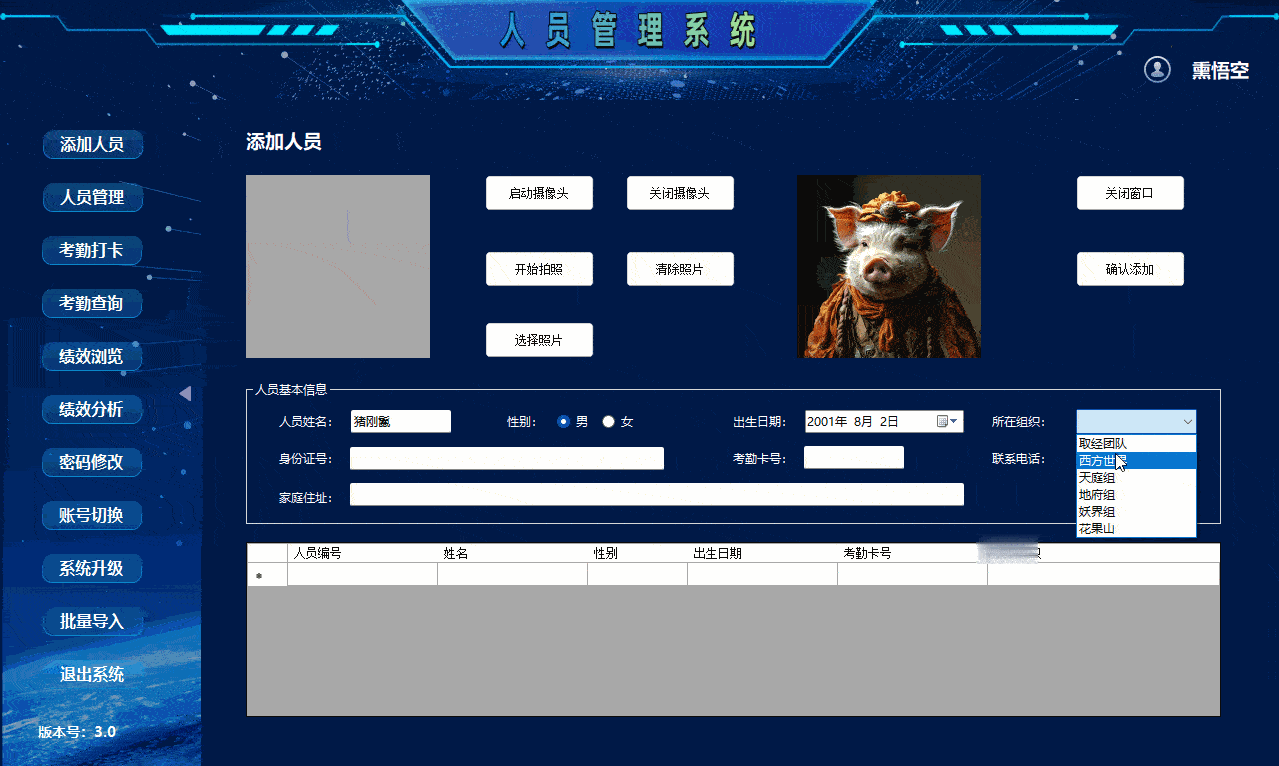This screenshot has width=1279, height=766.
Task: Click the 启动摄像头 button
Action: tap(539, 193)
